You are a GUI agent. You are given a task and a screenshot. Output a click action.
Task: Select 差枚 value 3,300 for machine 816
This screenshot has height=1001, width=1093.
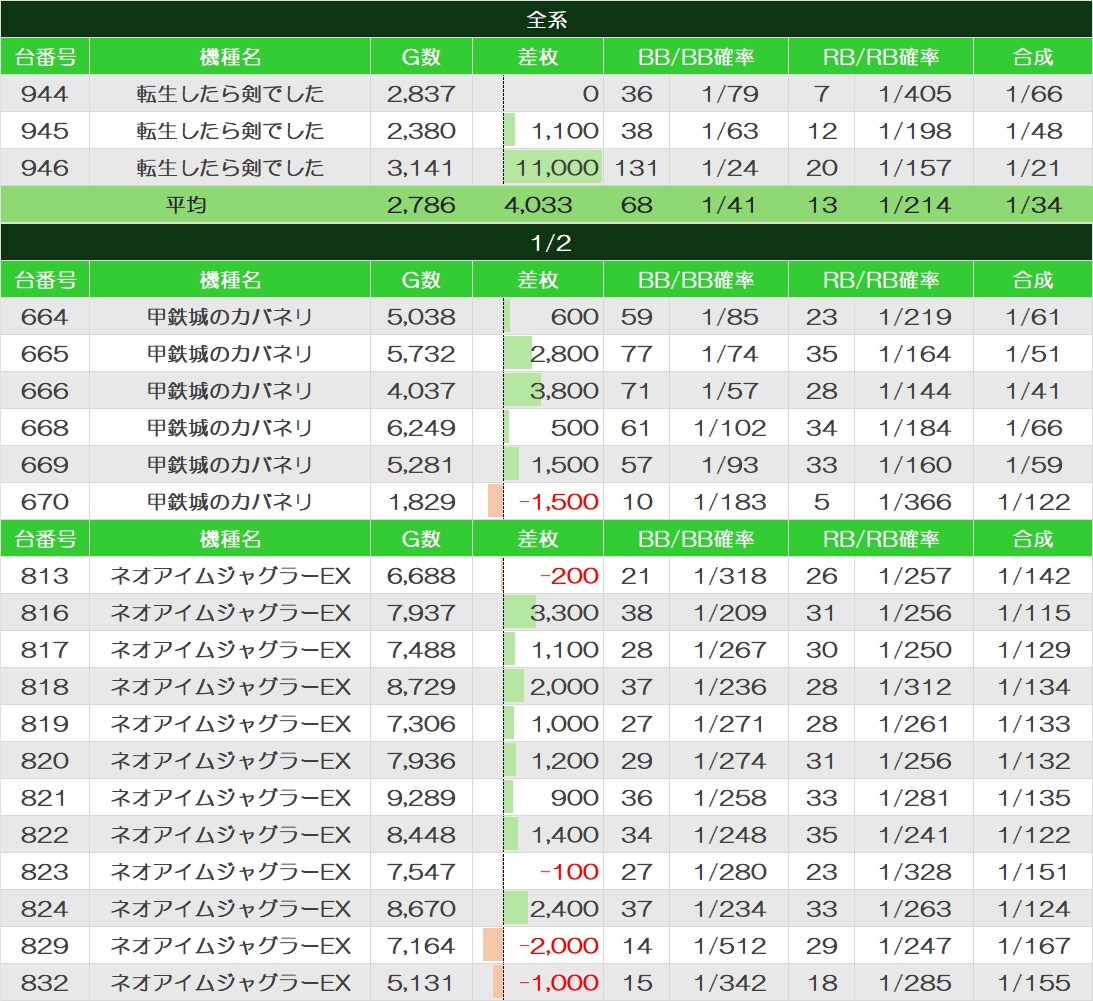click(537, 613)
